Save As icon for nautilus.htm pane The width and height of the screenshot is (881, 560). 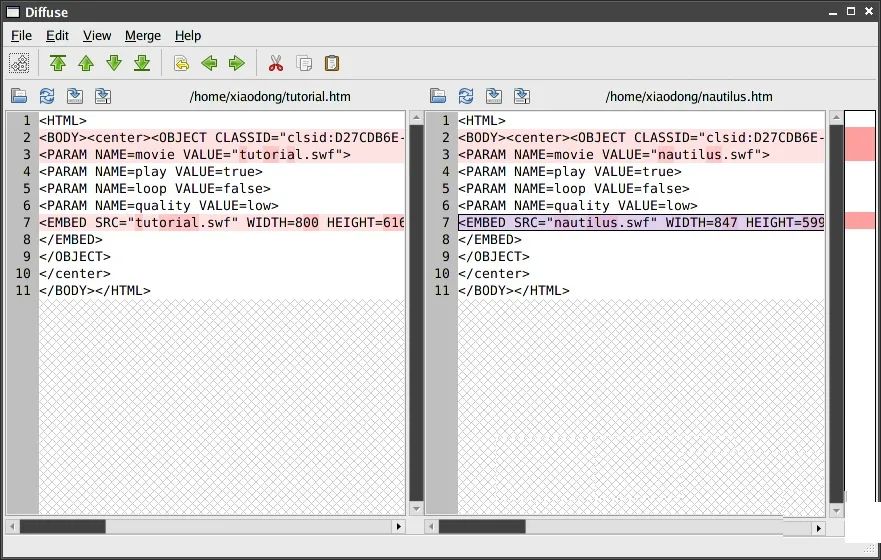point(522,96)
